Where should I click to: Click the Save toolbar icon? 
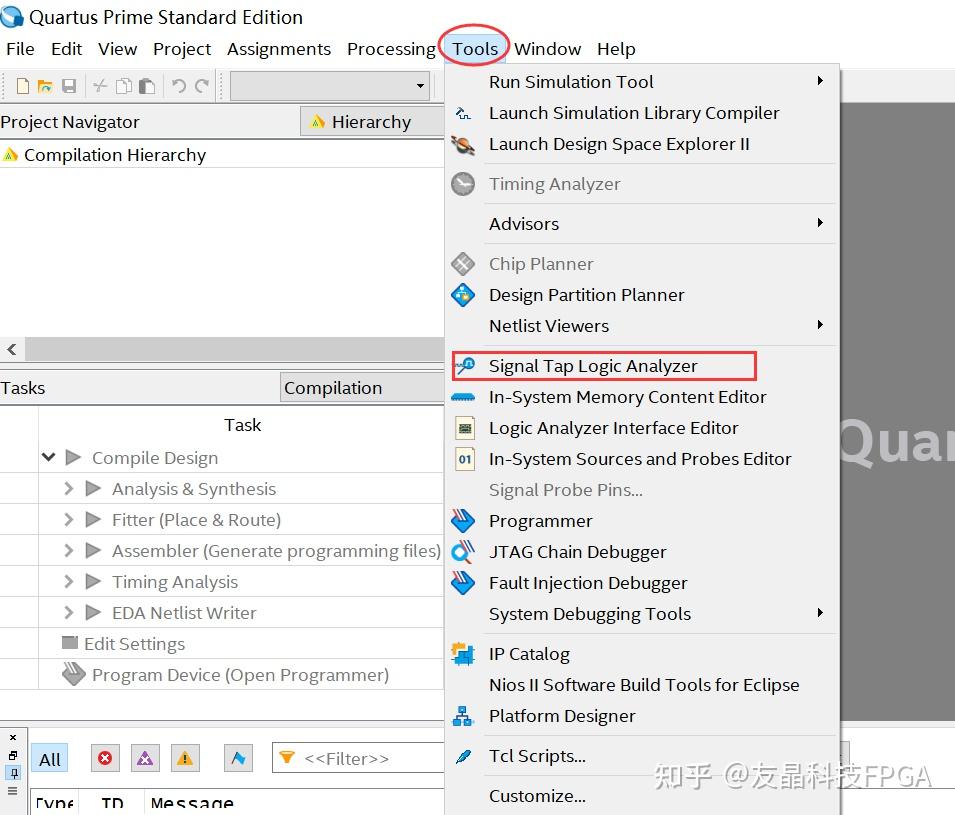69,86
